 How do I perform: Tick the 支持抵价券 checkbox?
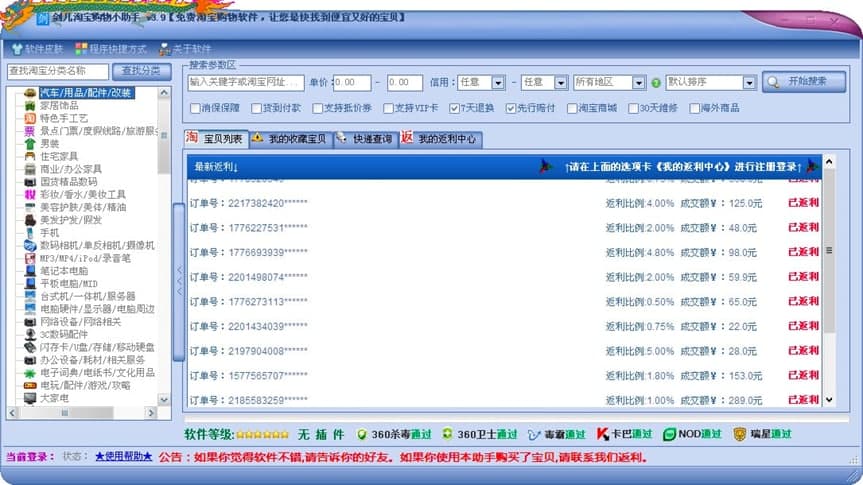click(x=318, y=108)
